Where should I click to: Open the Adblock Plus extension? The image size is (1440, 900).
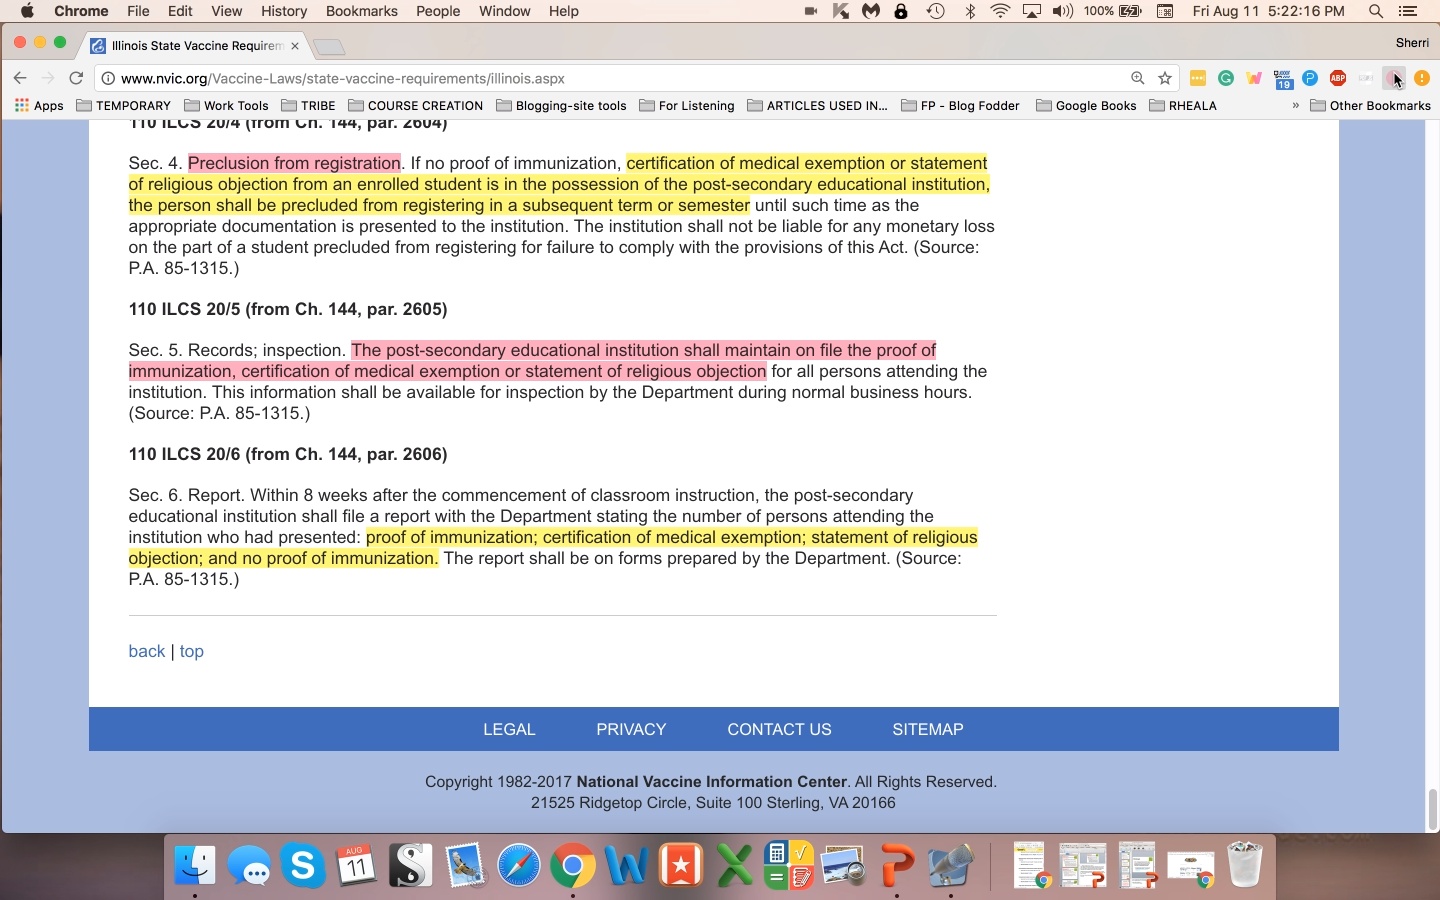tap(1338, 78)
